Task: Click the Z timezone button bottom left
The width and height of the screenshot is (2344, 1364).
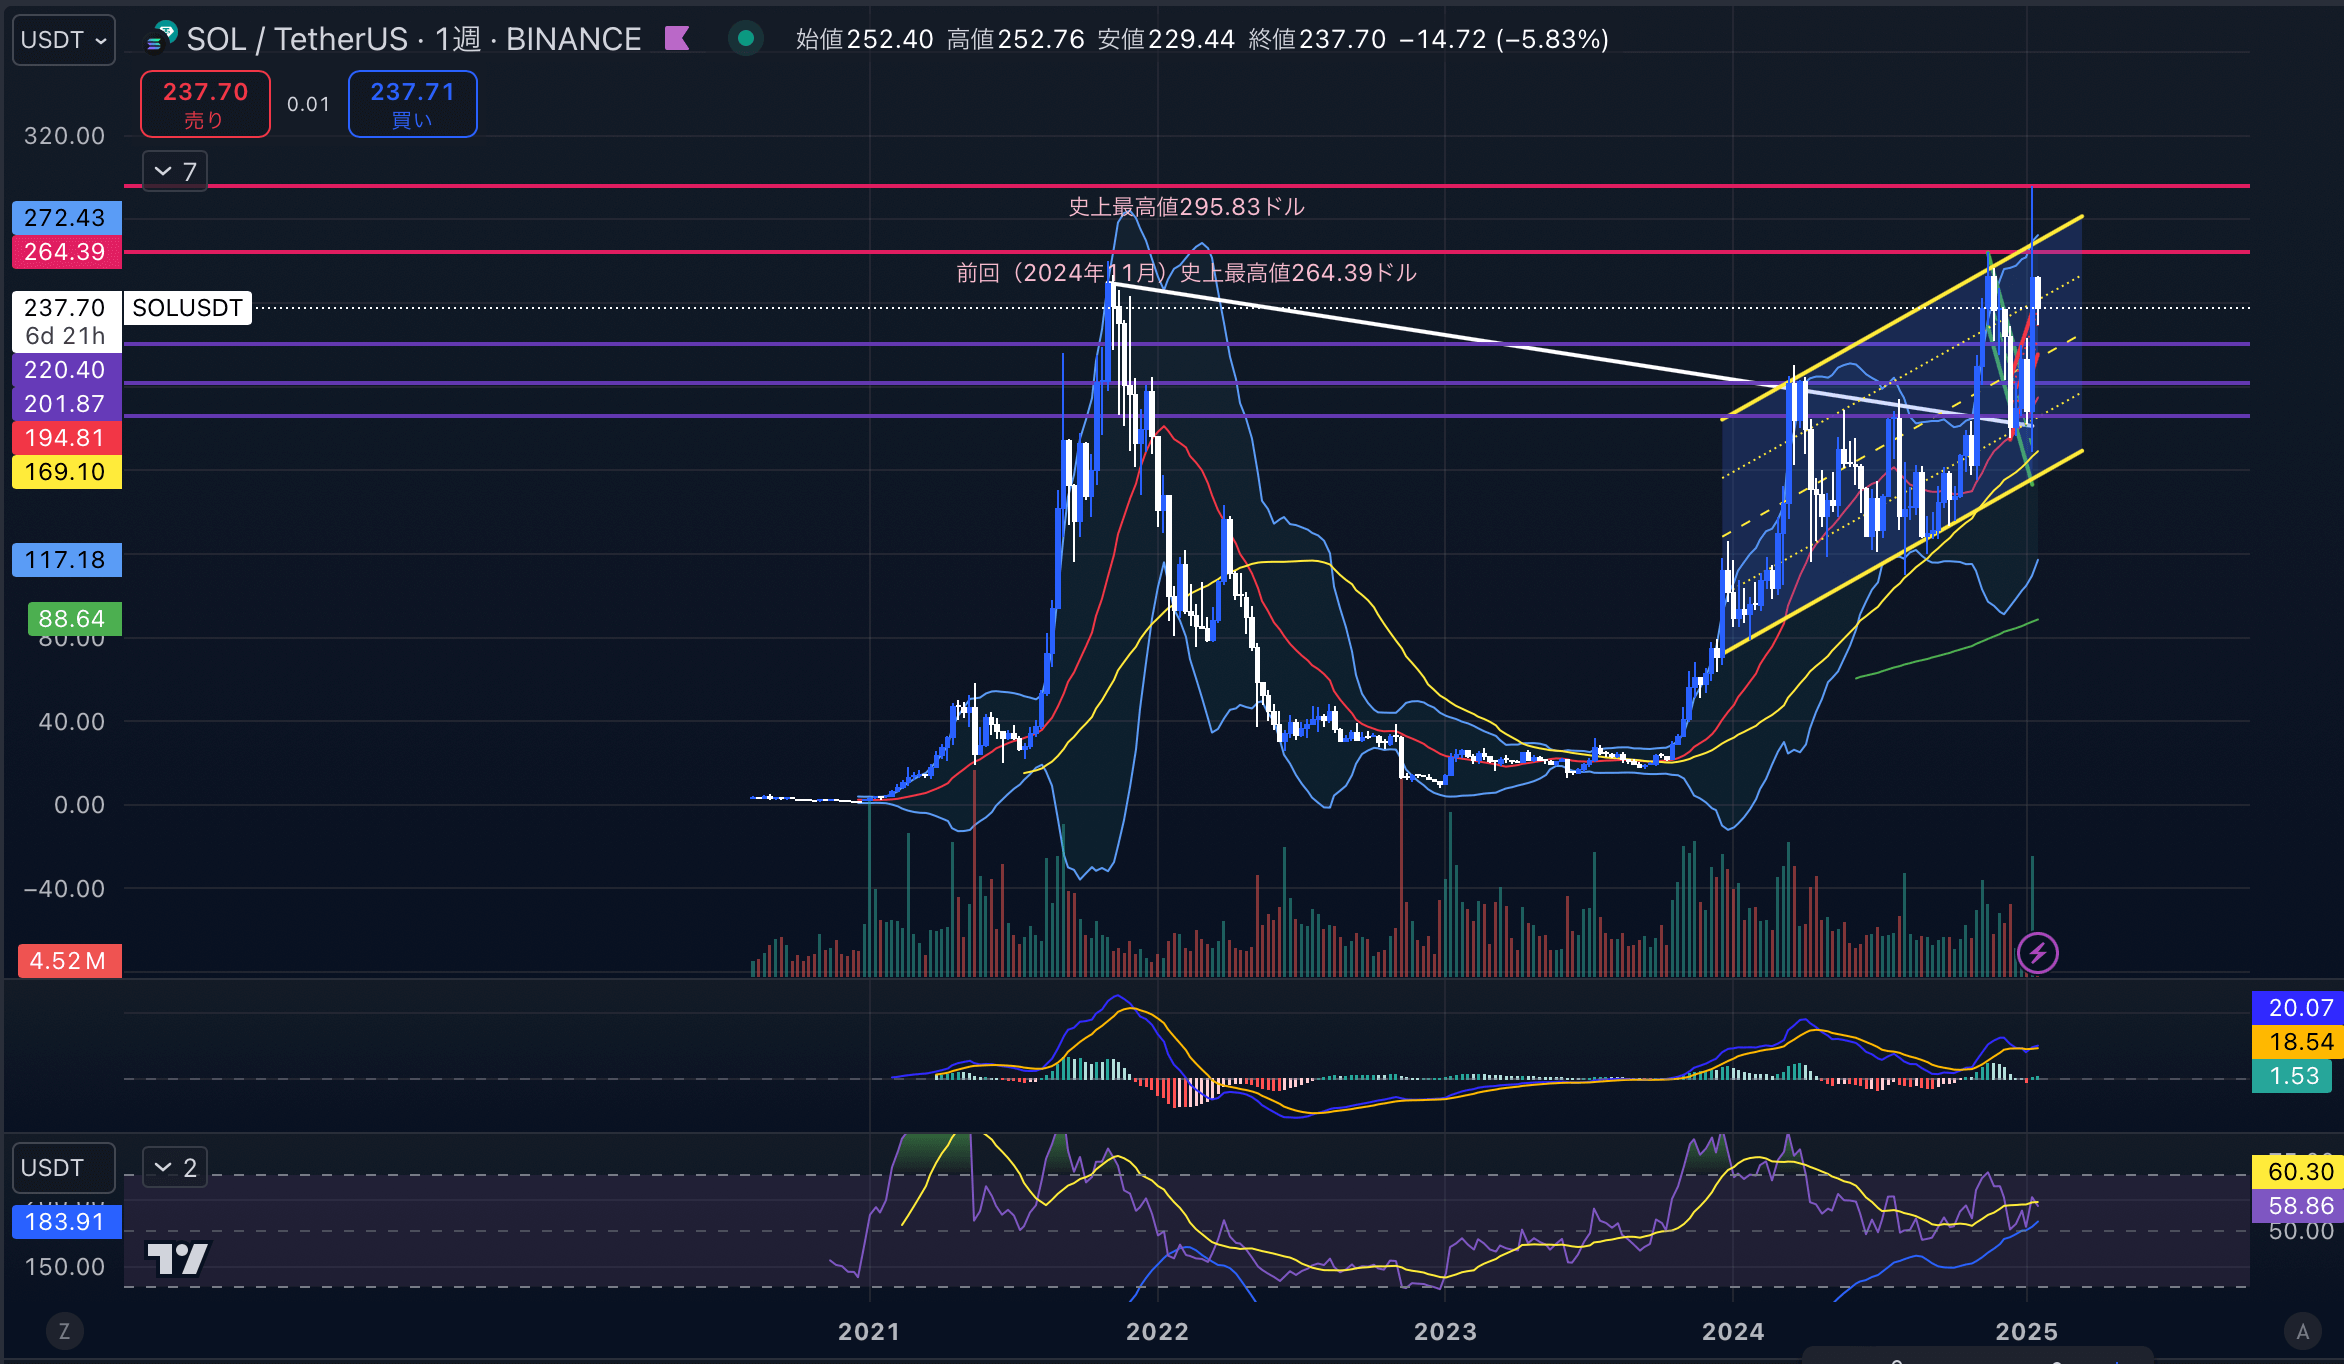Action: tap(64, 1331)
